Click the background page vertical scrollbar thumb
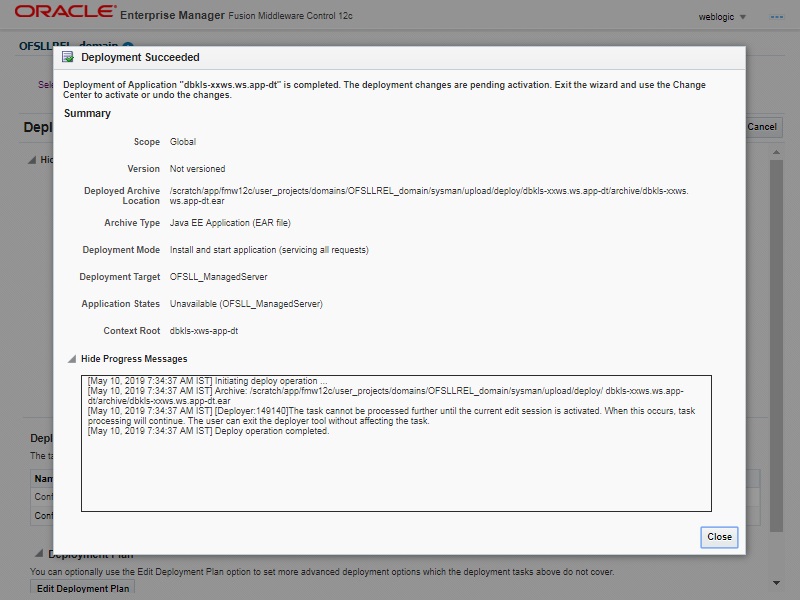This screenshot has height=600, width=800. pos(776,346)
